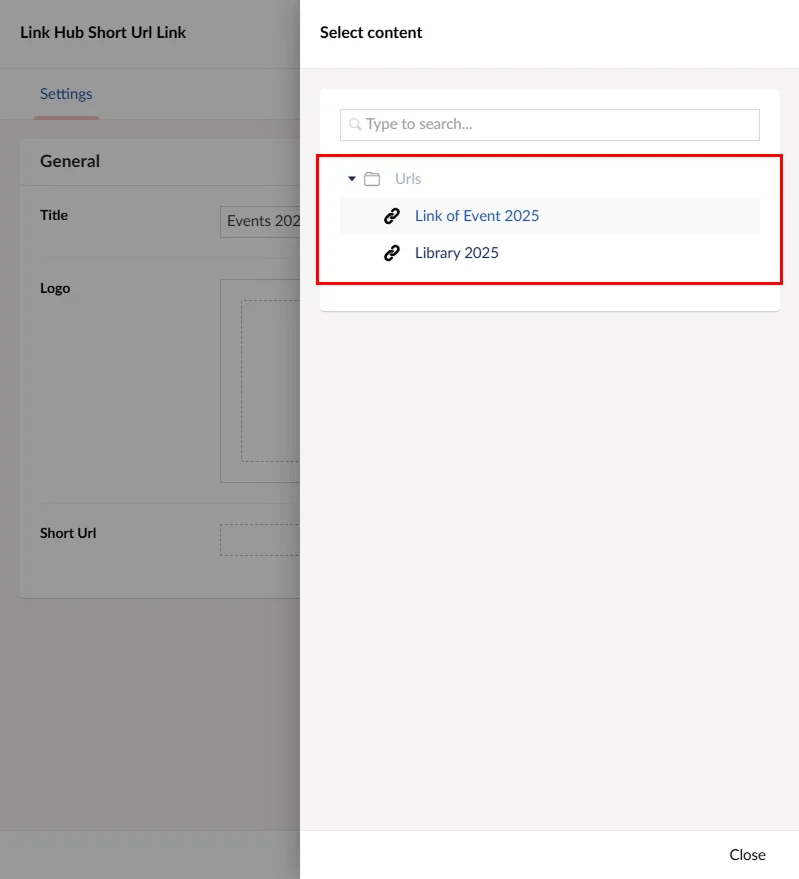Click link icon next to Link of Event 2025
799x879 pixels.
coord(392,216)
